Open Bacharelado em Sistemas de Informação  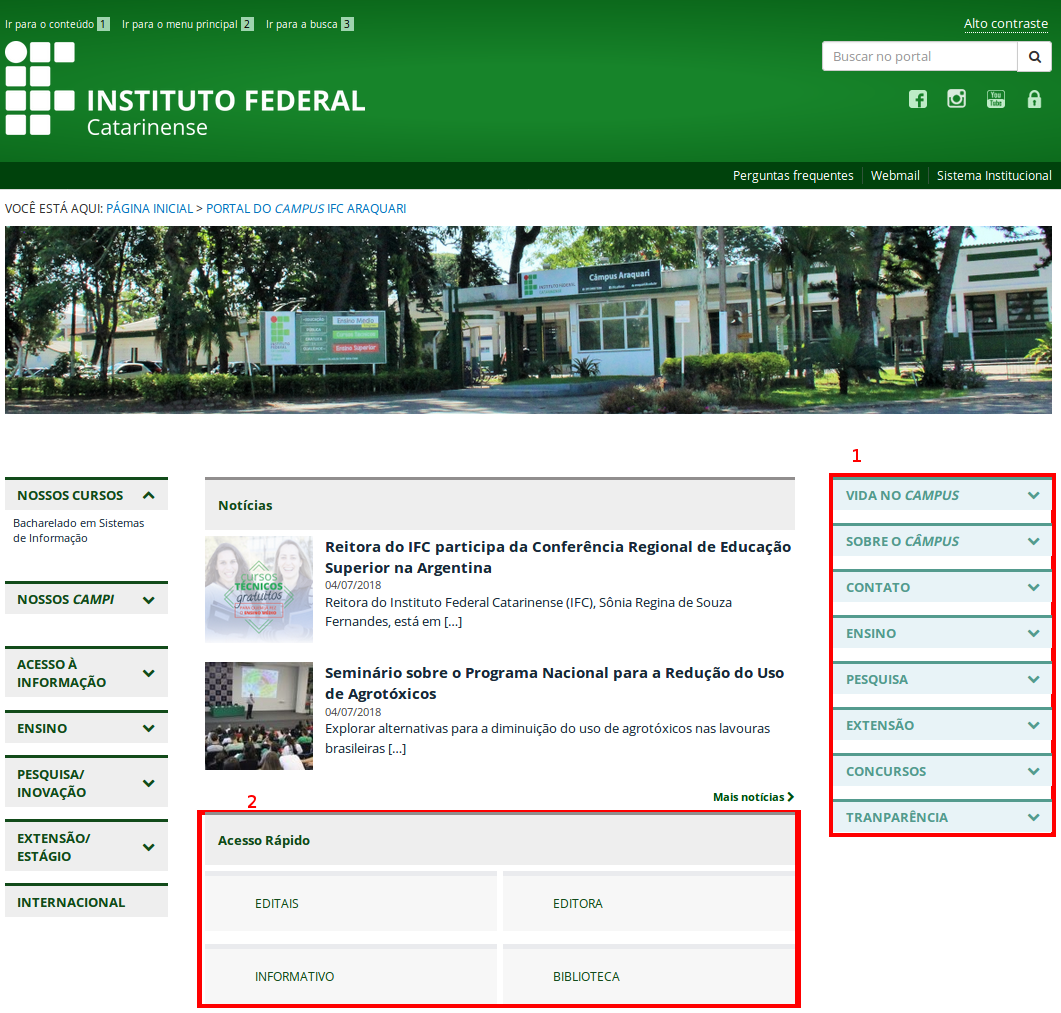coord(78,530)
